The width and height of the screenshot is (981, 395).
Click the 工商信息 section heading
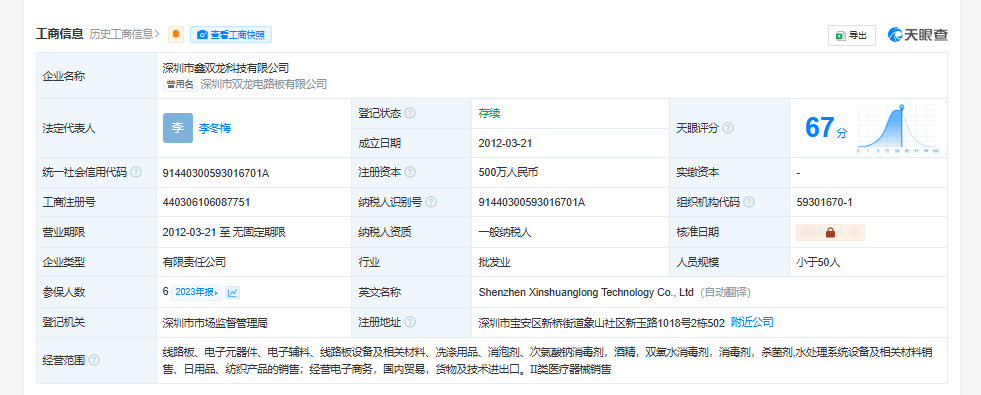(x=59, y=34)
